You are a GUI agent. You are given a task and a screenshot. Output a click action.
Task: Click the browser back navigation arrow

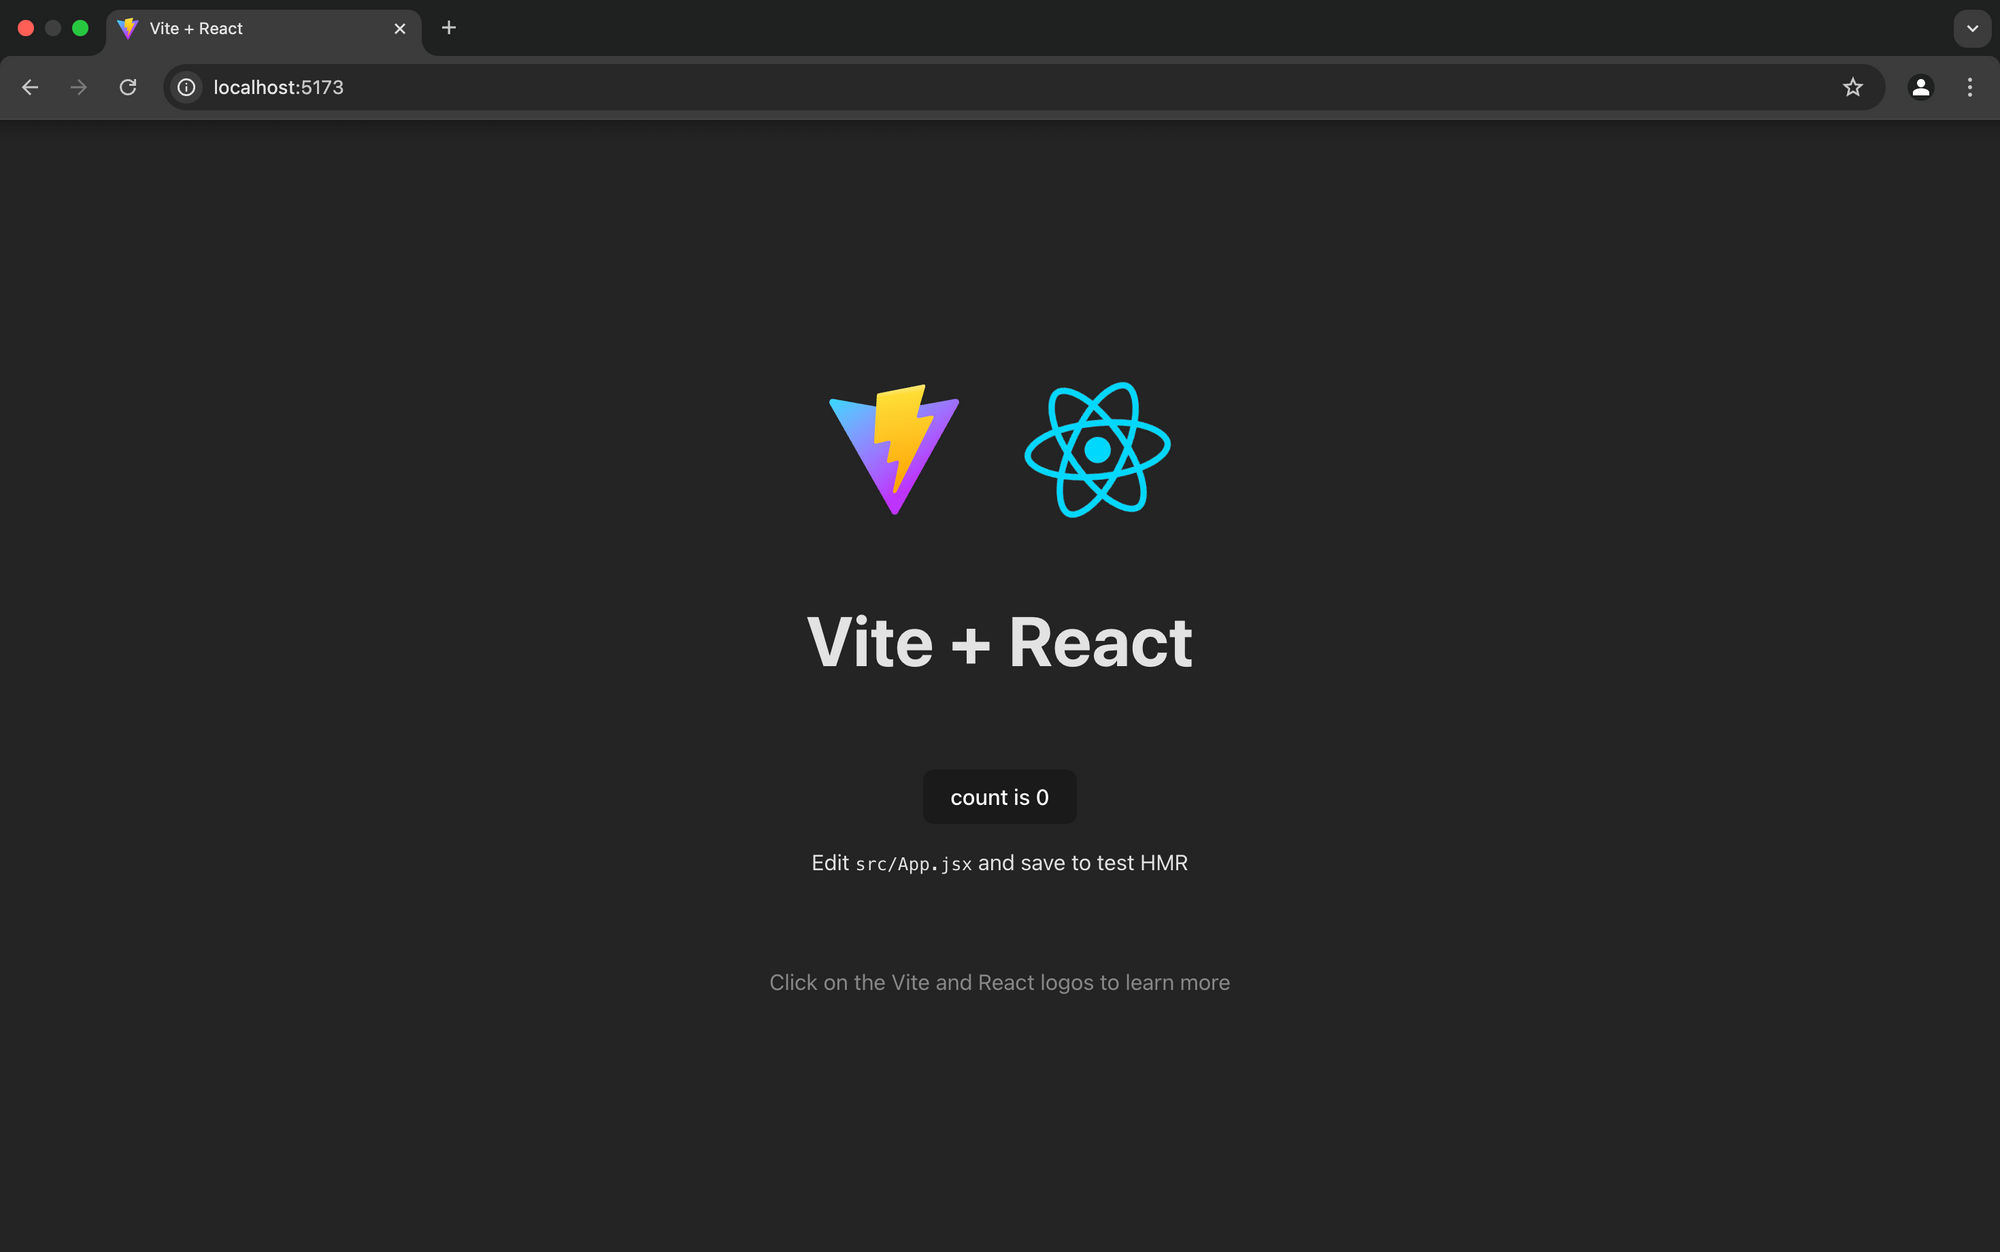[30, 87]
